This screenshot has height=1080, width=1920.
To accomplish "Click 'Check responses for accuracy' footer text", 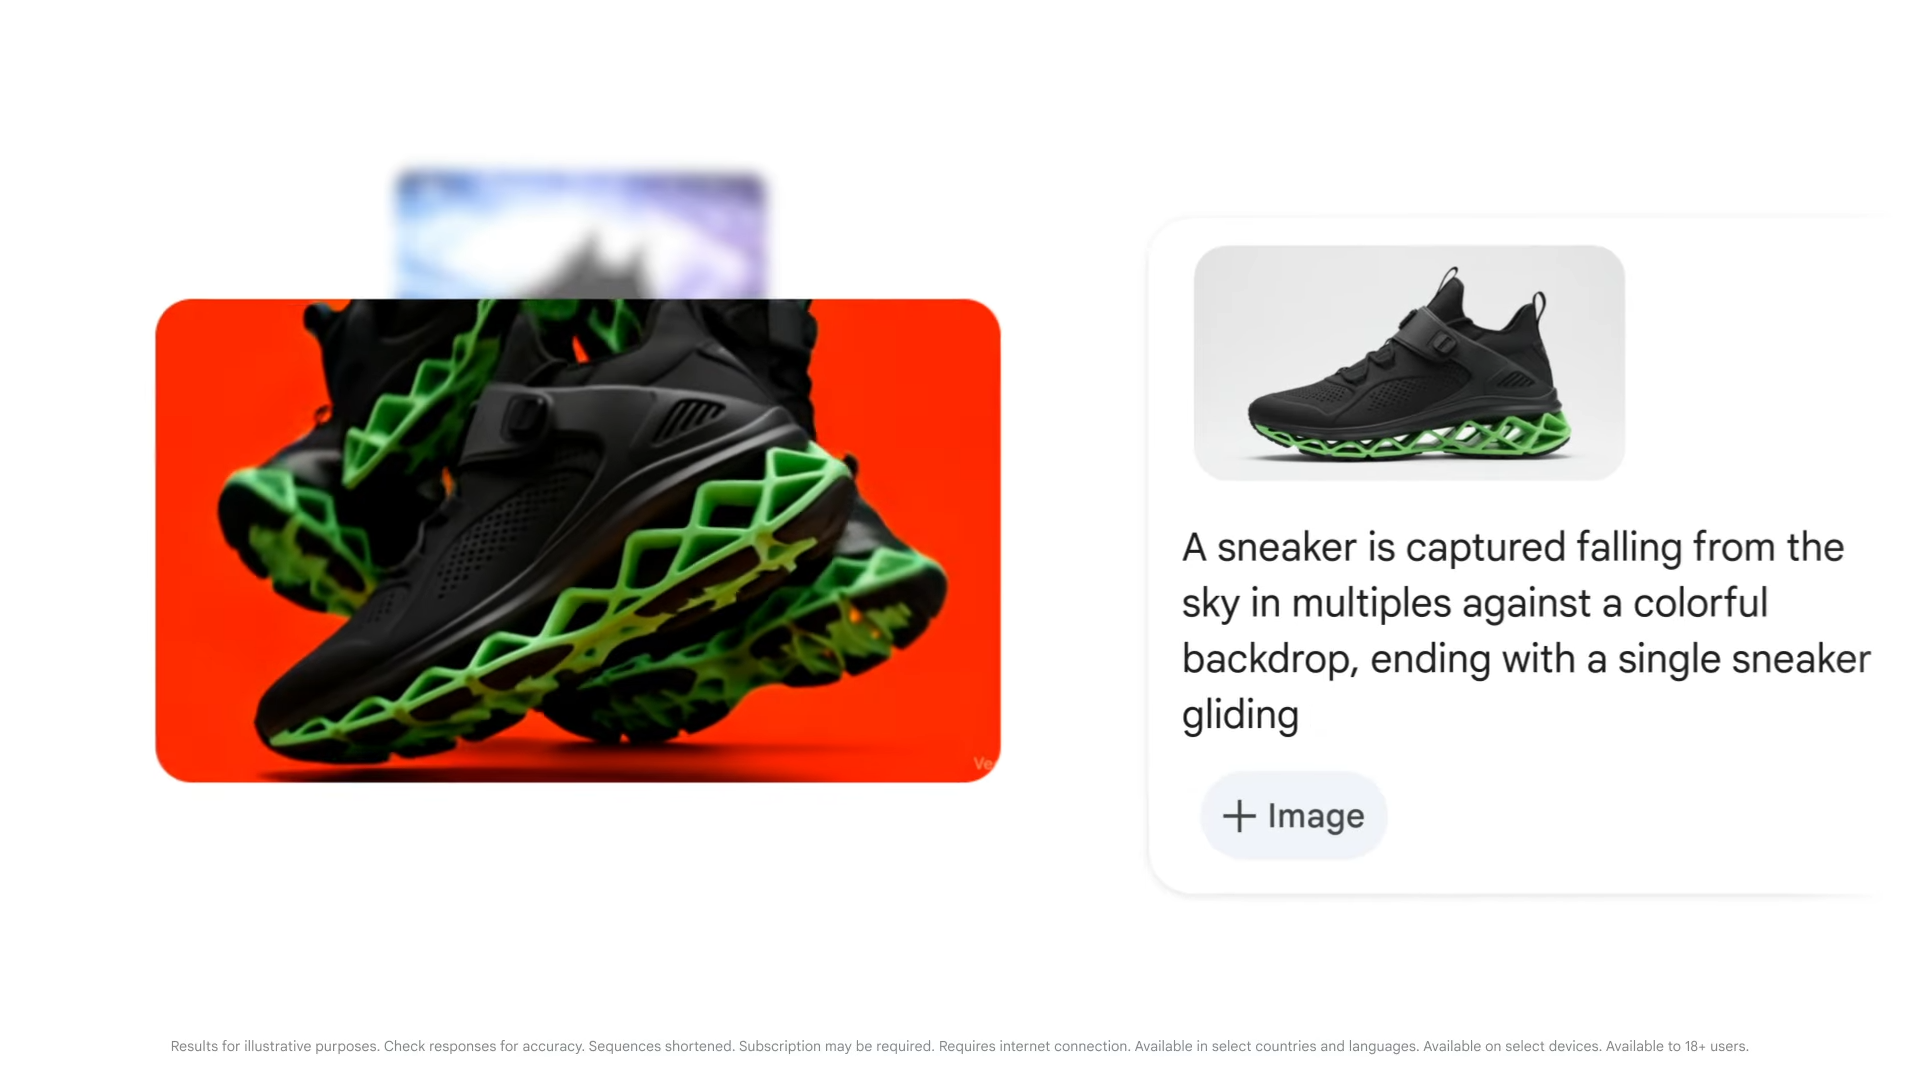I will pos(484,1047).
